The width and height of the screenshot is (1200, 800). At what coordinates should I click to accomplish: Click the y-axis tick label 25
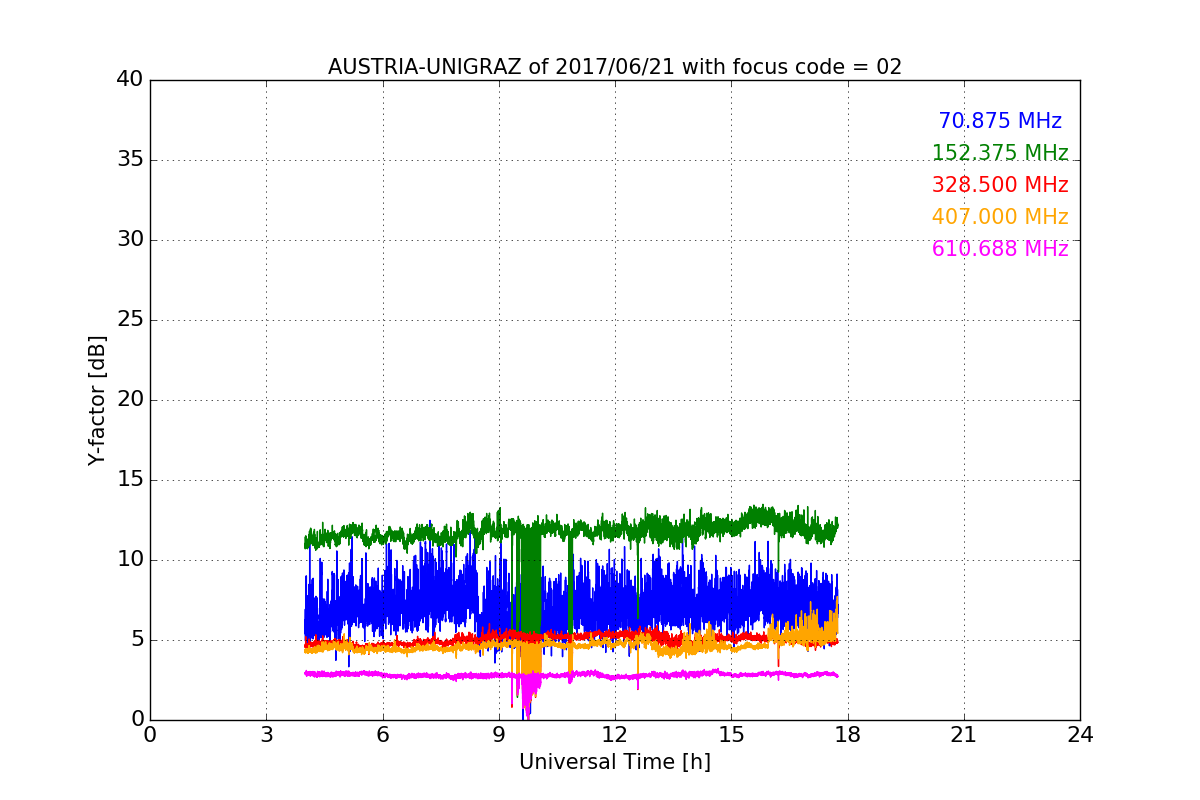[x=130, y=319]
